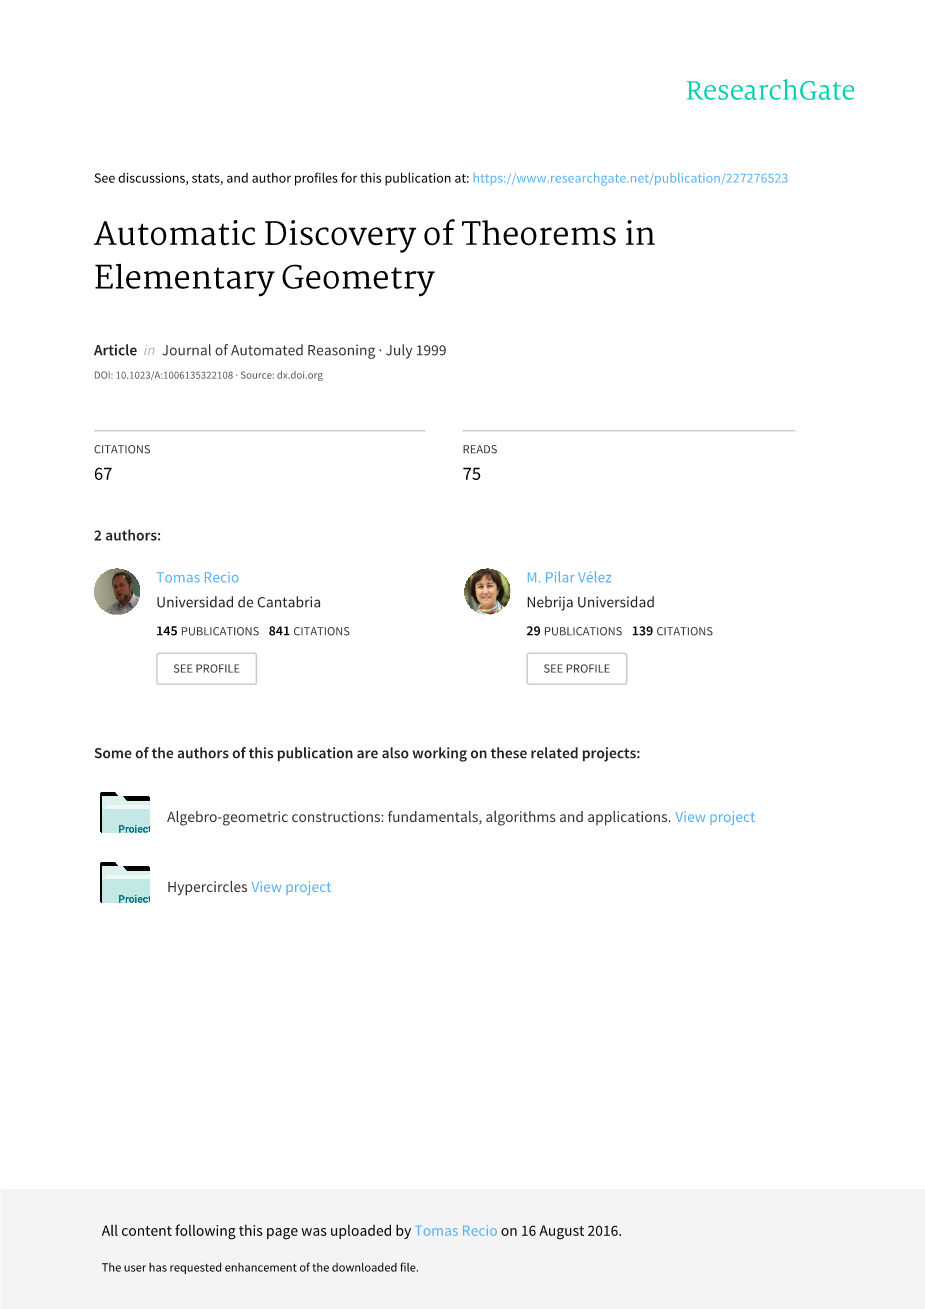The height and width of the screenshot is (1309, 925).
Task: Click Journal of Automated Reasoning text
Action: click(268, 350)
